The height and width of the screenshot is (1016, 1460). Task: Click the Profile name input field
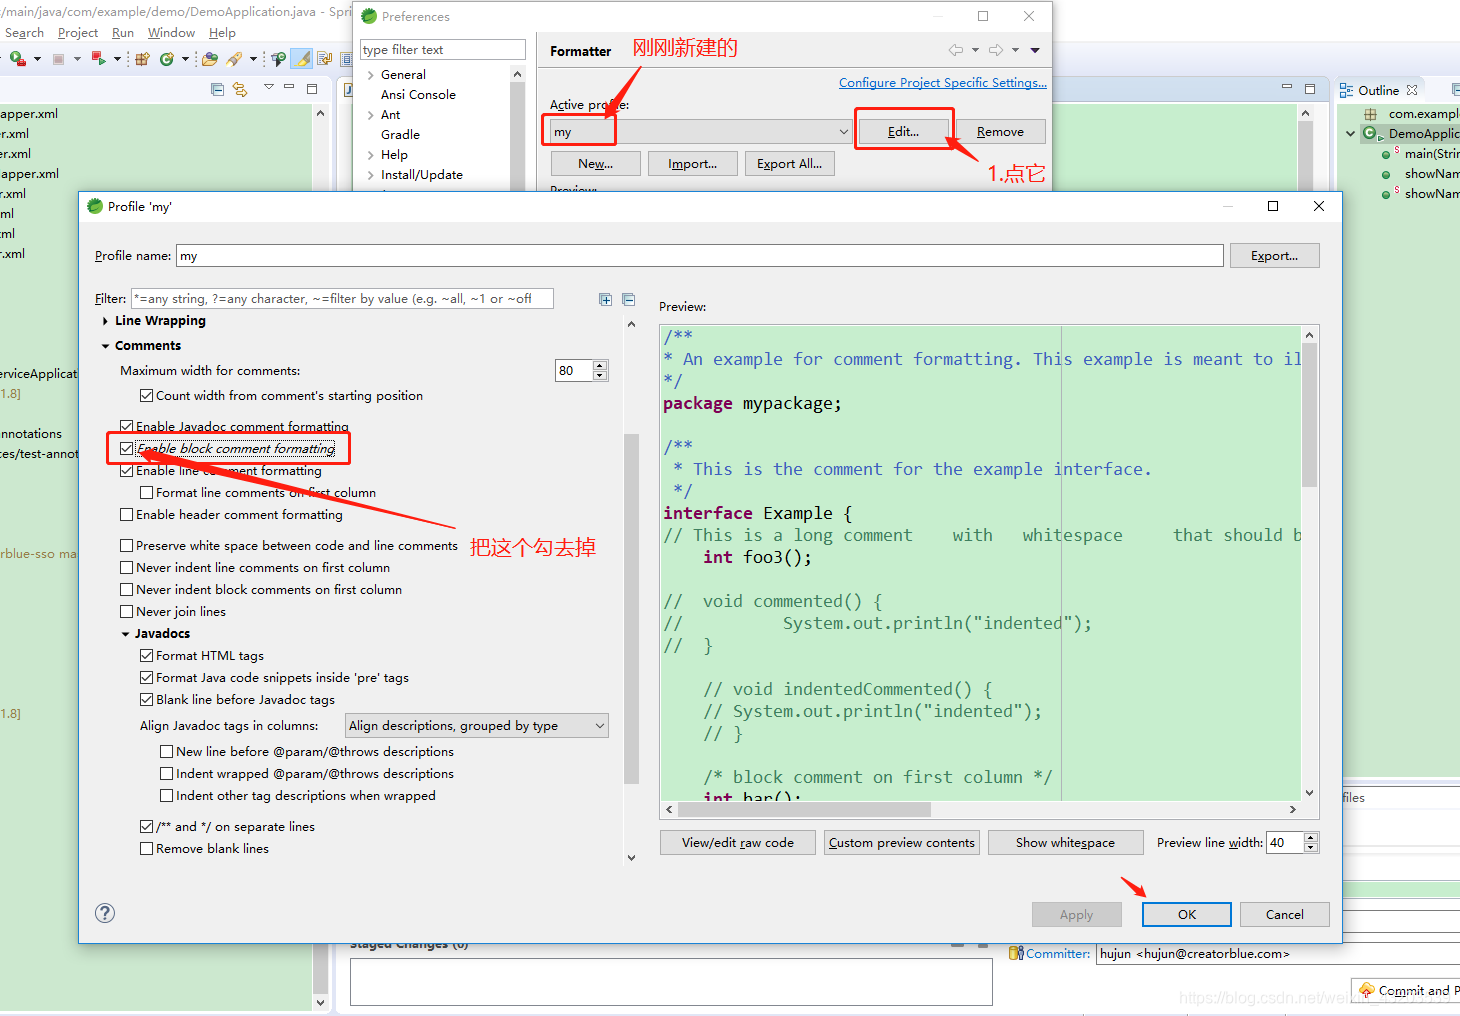700,256
